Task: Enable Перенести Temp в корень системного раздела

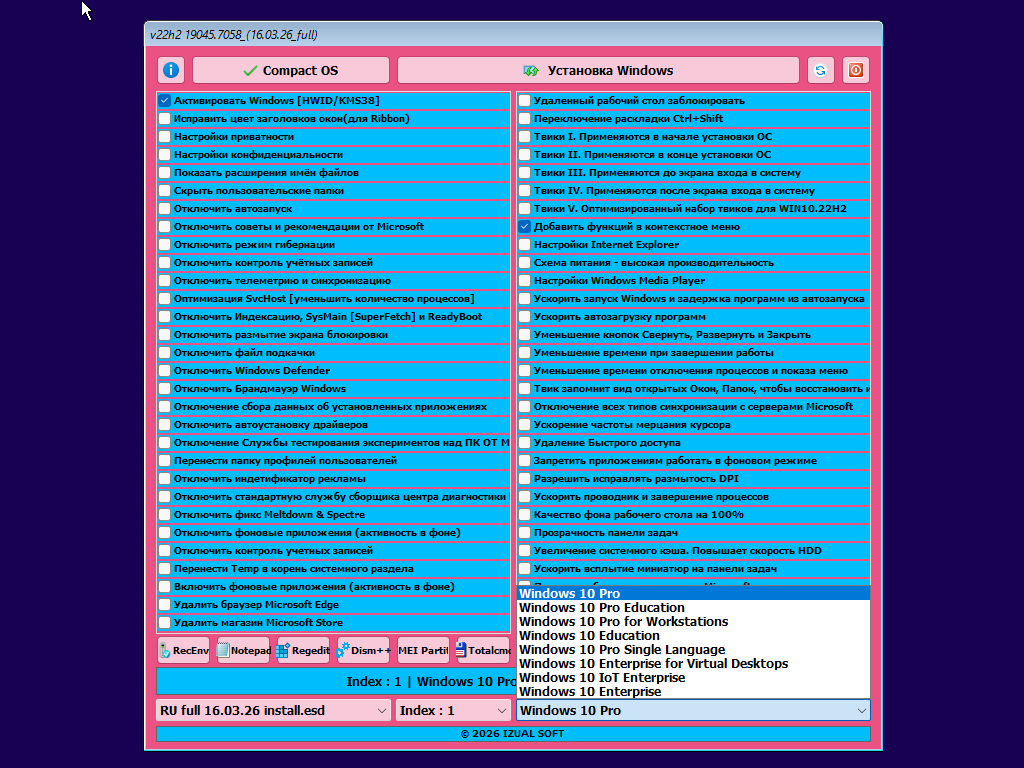Action: (165, 569)
